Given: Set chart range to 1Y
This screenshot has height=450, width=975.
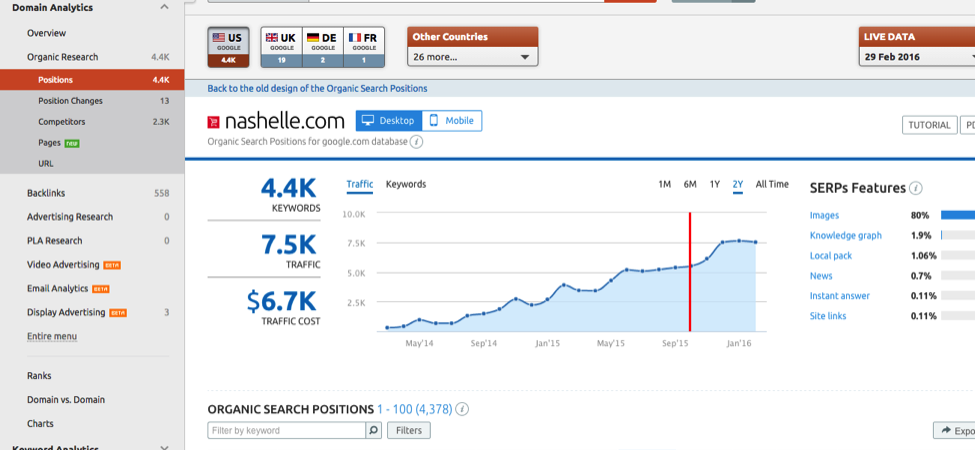Looking at the screenshot, I should point(714,184).
